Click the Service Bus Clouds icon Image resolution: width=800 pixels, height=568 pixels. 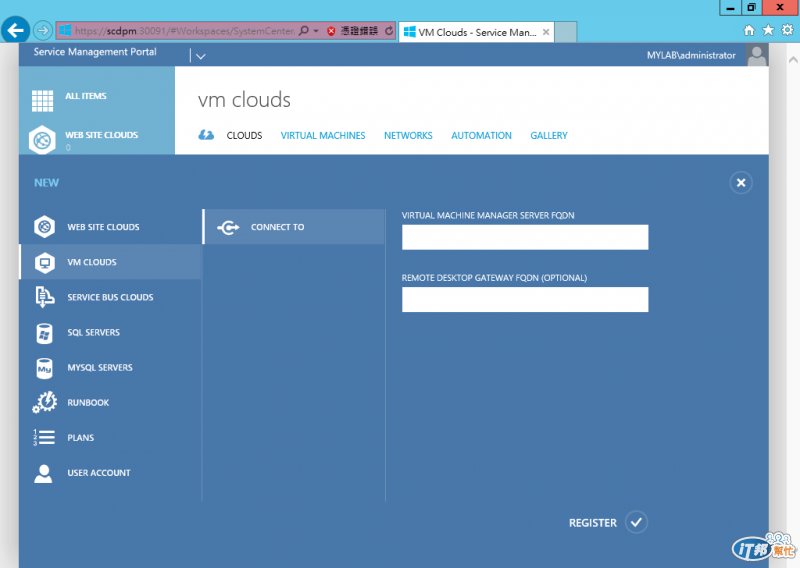click(44, 297)
